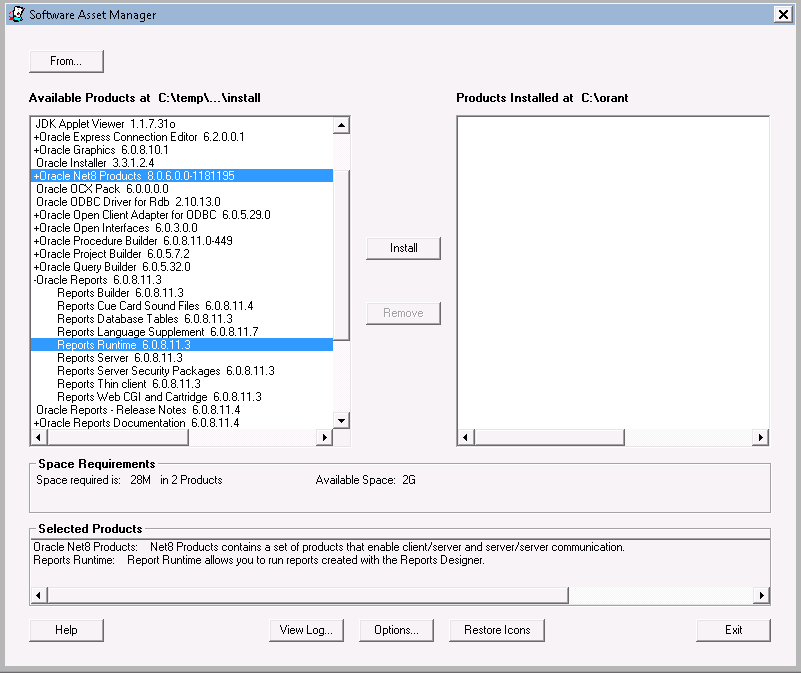Expand Oracle Net8 Products entry
The height and width of the screenshot is (673, 801).
tap(36, 176)
